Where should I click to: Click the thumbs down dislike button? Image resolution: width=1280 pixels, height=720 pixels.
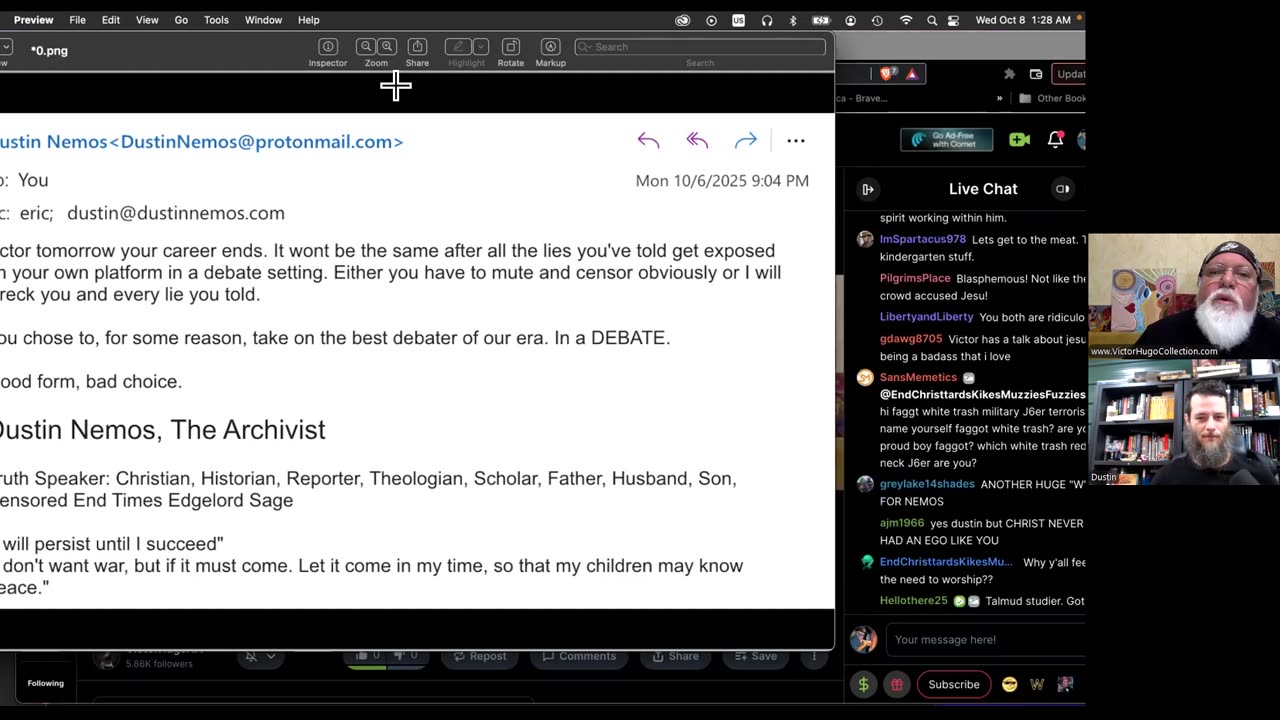[x=407, y=656]
